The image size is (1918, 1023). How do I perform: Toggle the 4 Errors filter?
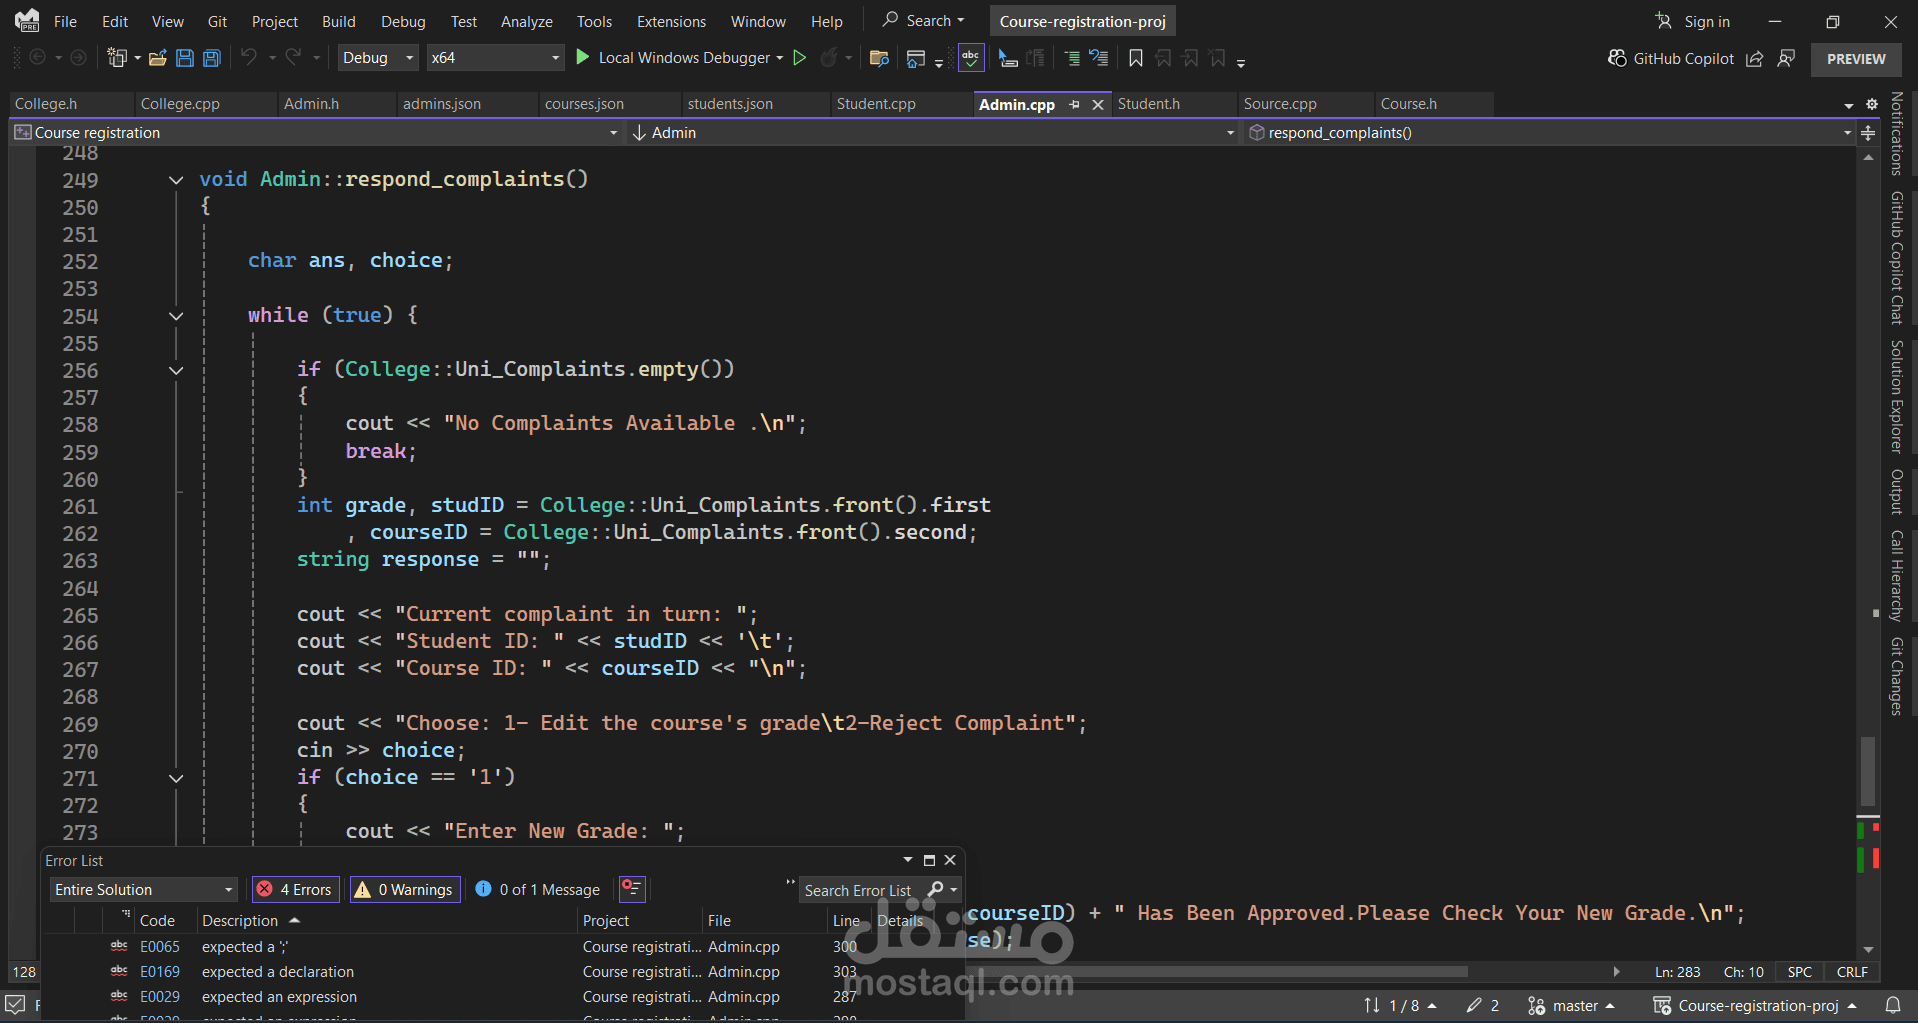(x=296, y=889)
